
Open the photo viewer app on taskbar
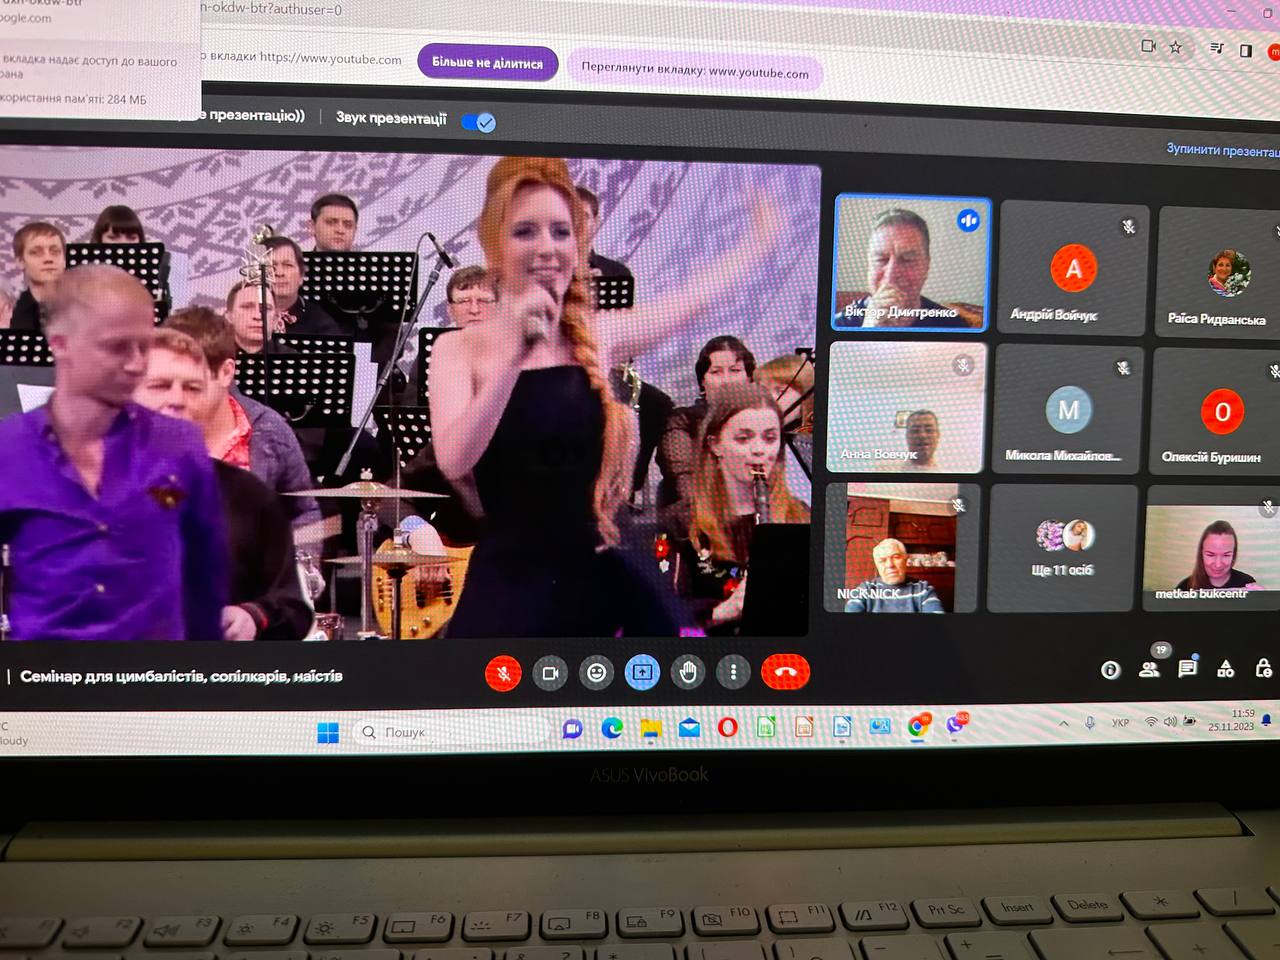coord(880,726)
